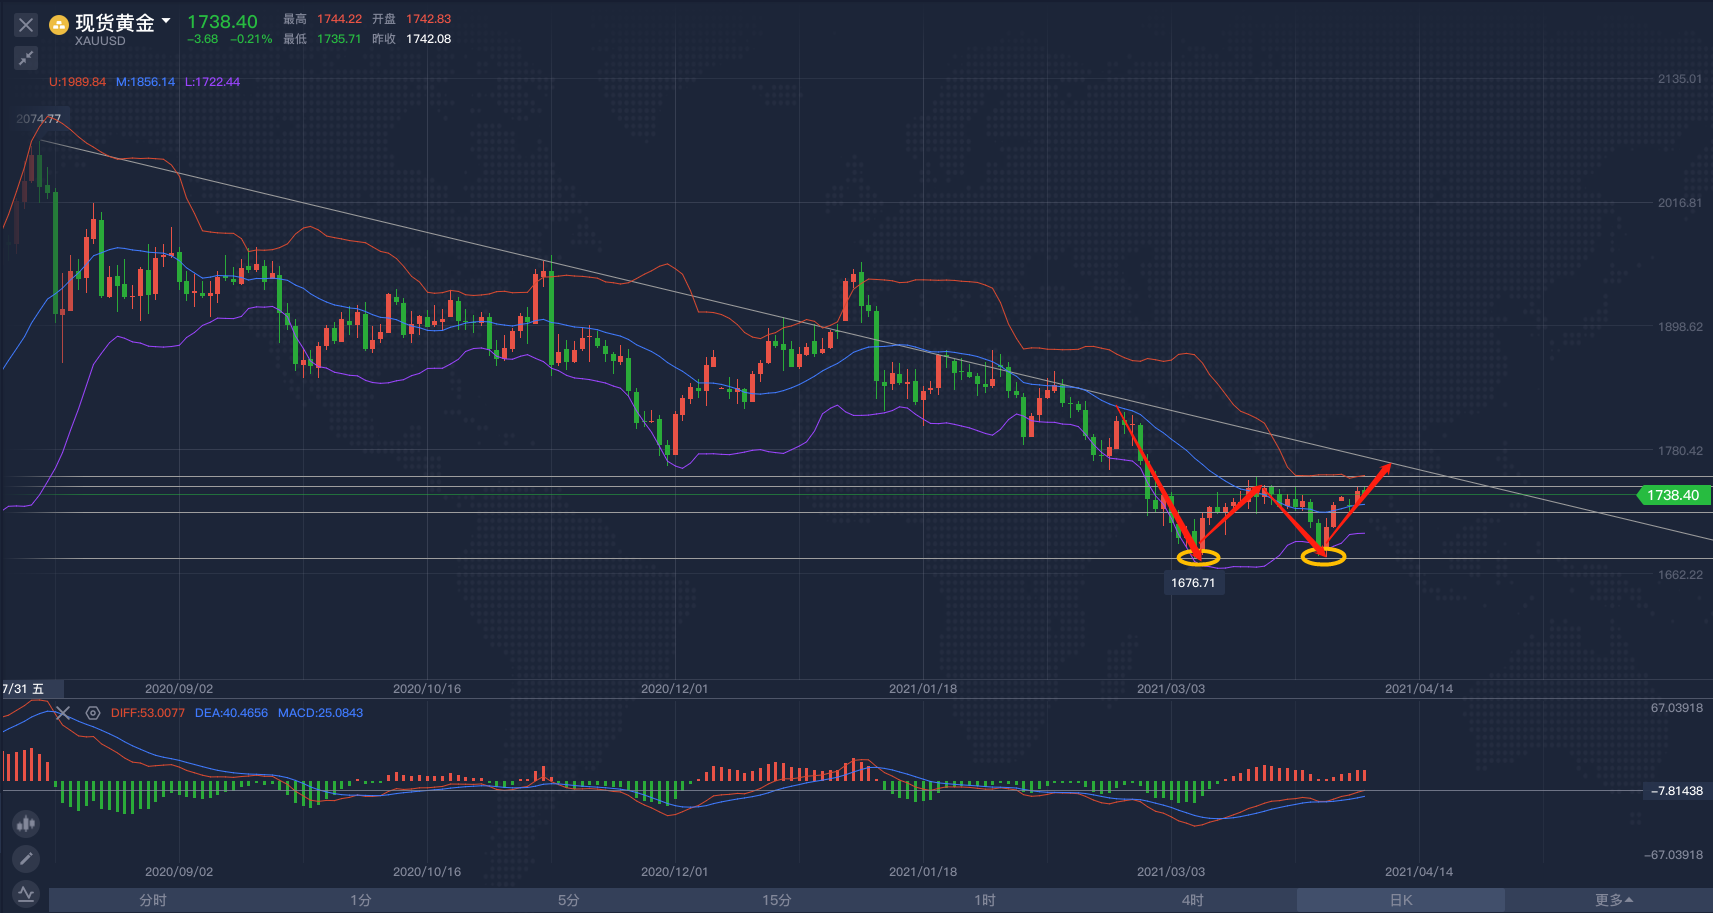1713x913 pixels.
Task: Select the 日K daily timeframe tab
Action: 1401,900
